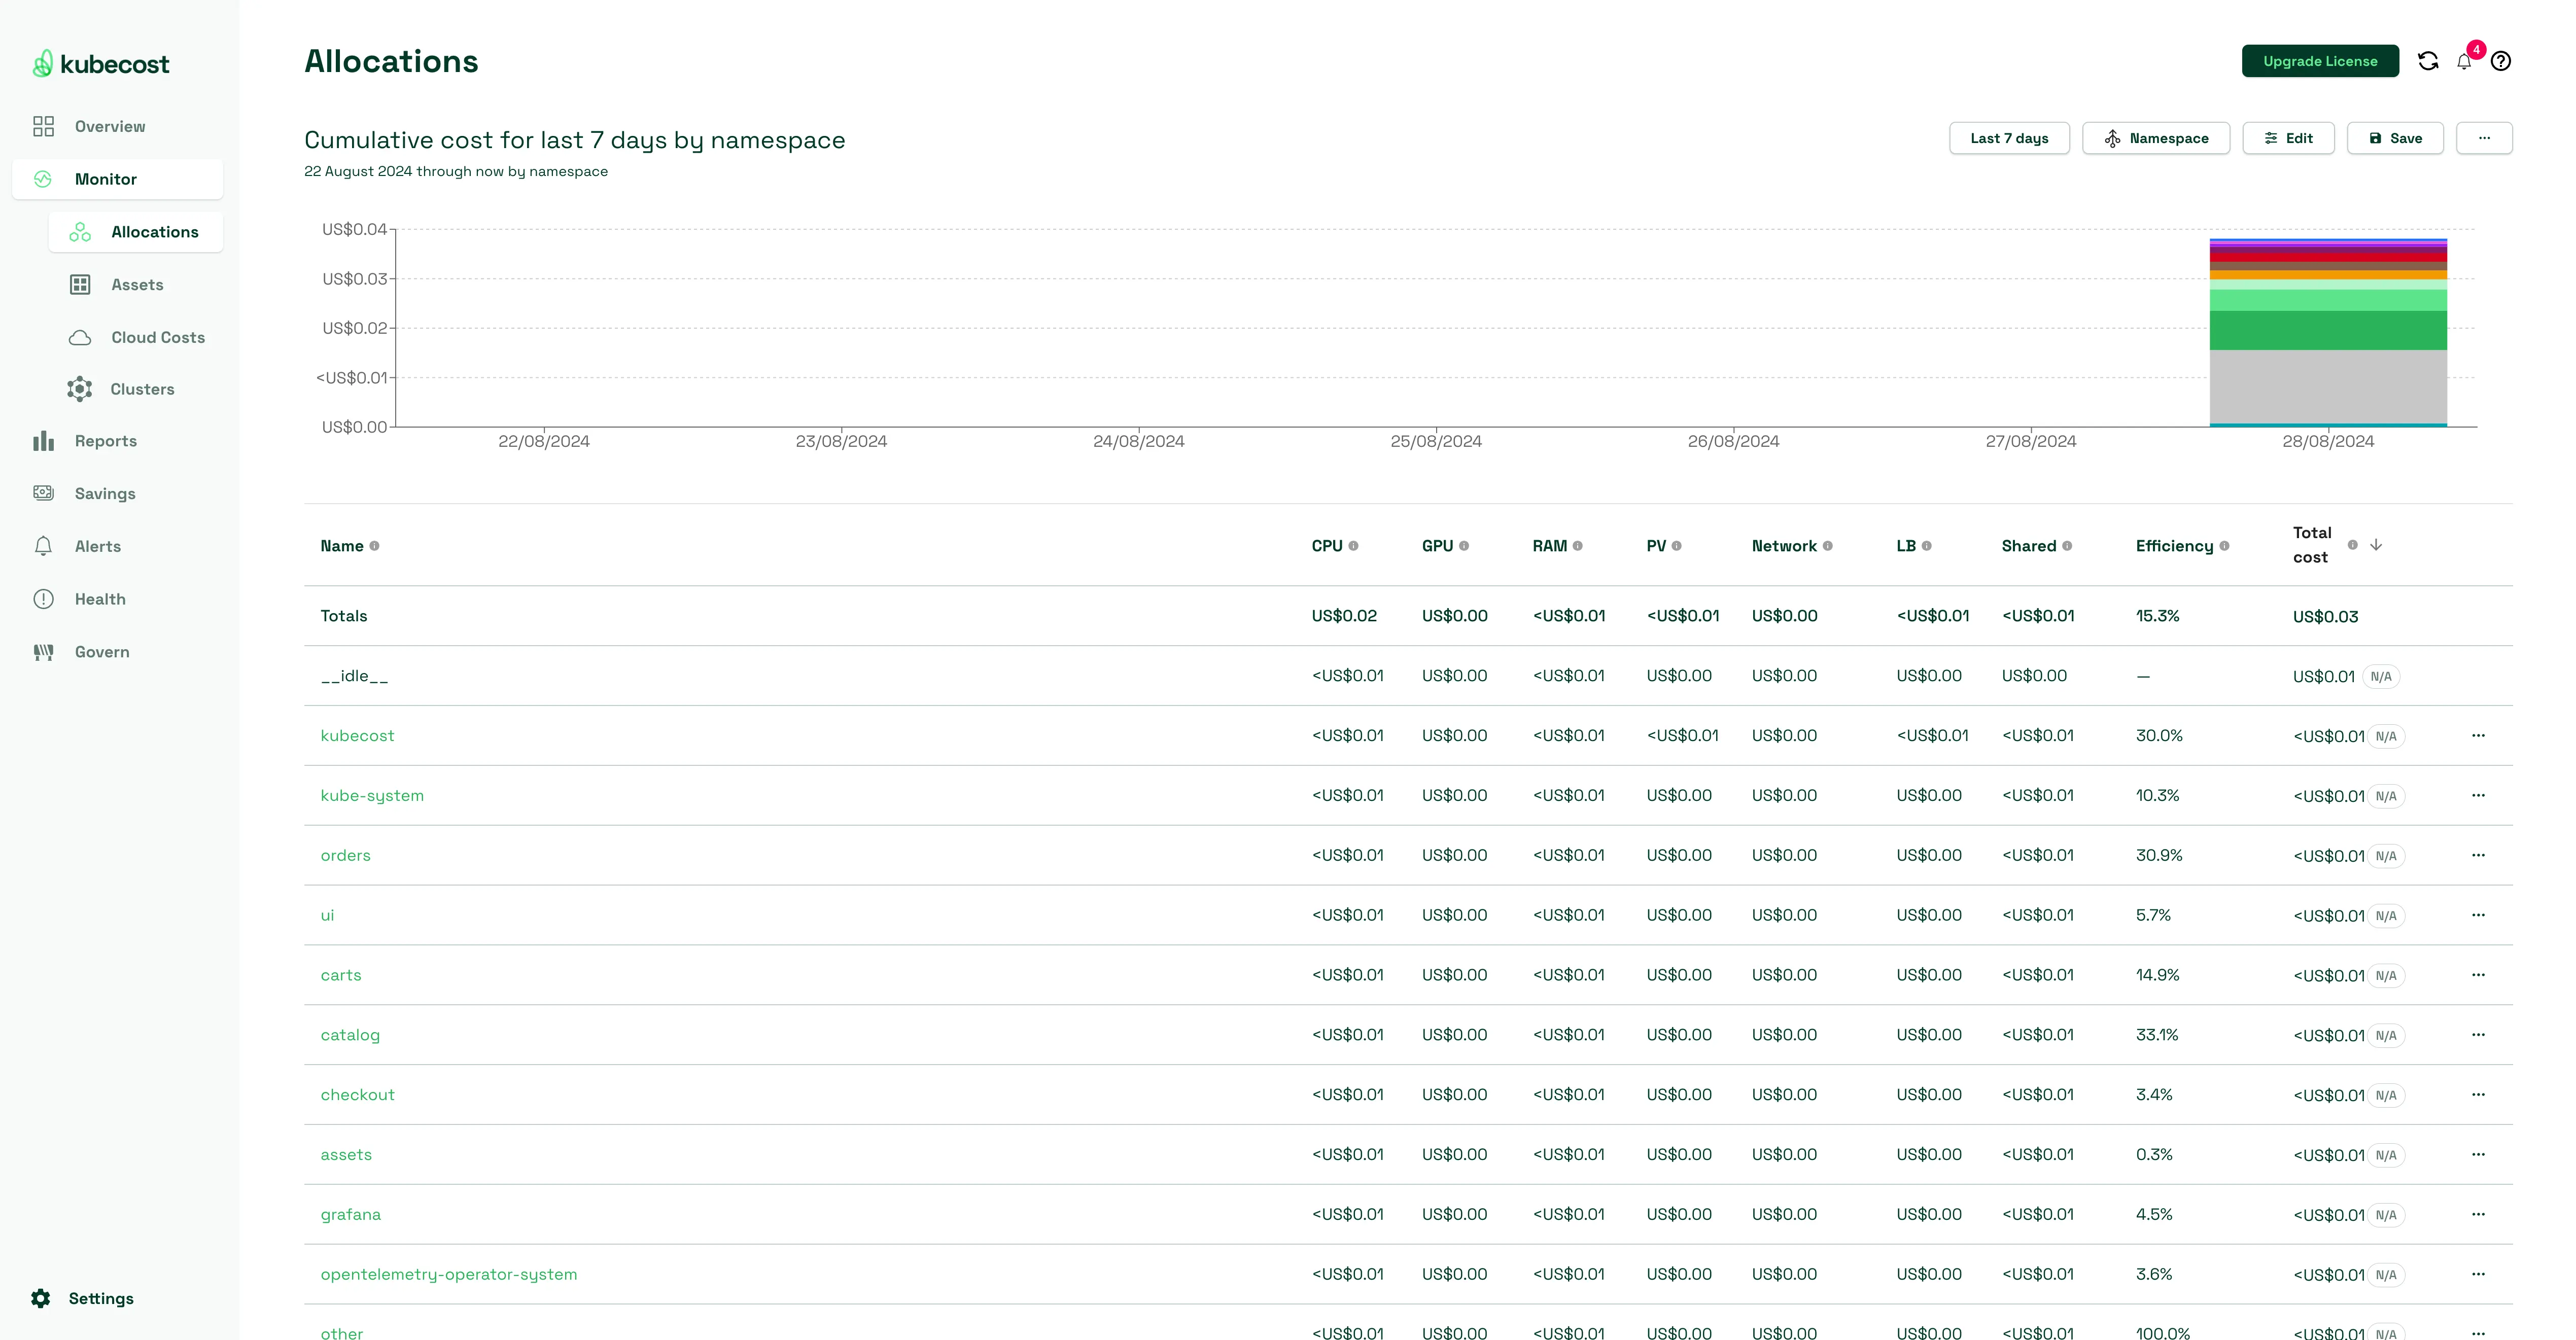Click the Kubecost logo
Image resolution: width=2576 pixels, height=1340 pixels.
pyautogui.click(x=101, y=64)
